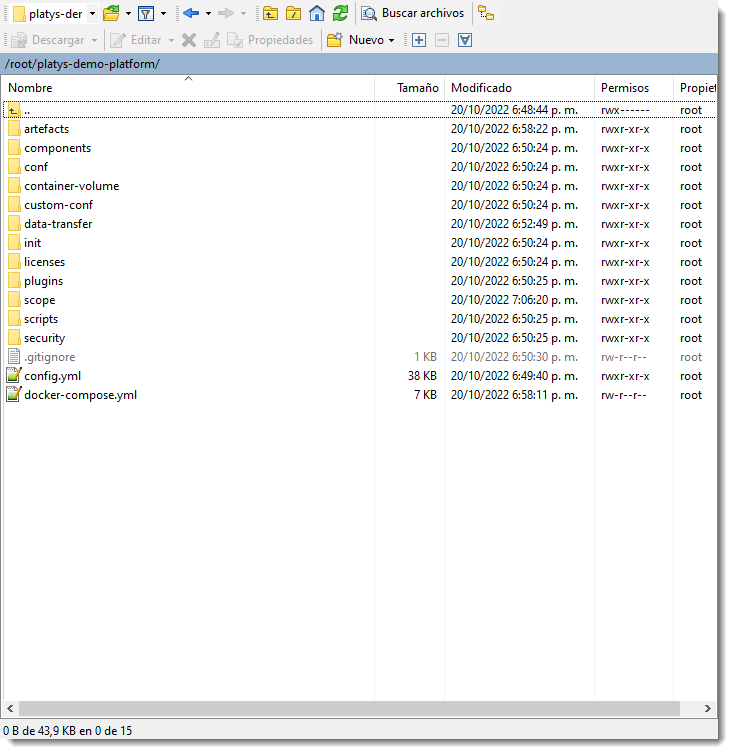The width and height of the screenshot is (733, 754).
Task: Expand the platys-der directory dropdown
Action: point(92,13)
